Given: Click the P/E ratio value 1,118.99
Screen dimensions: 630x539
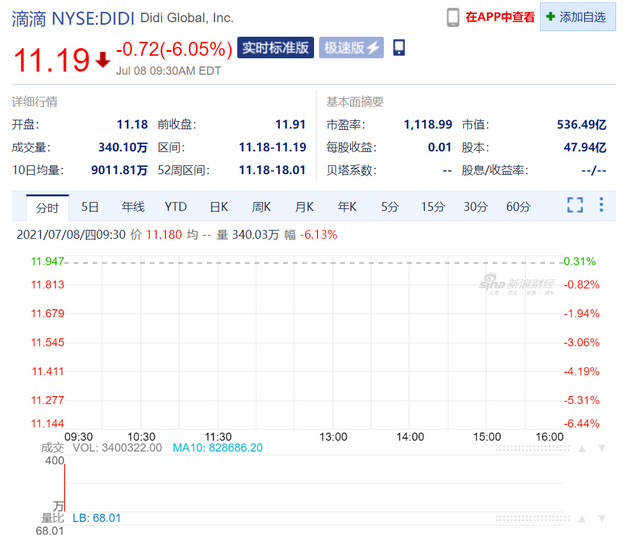Looking at the screenshot, I should click(428, 125).
